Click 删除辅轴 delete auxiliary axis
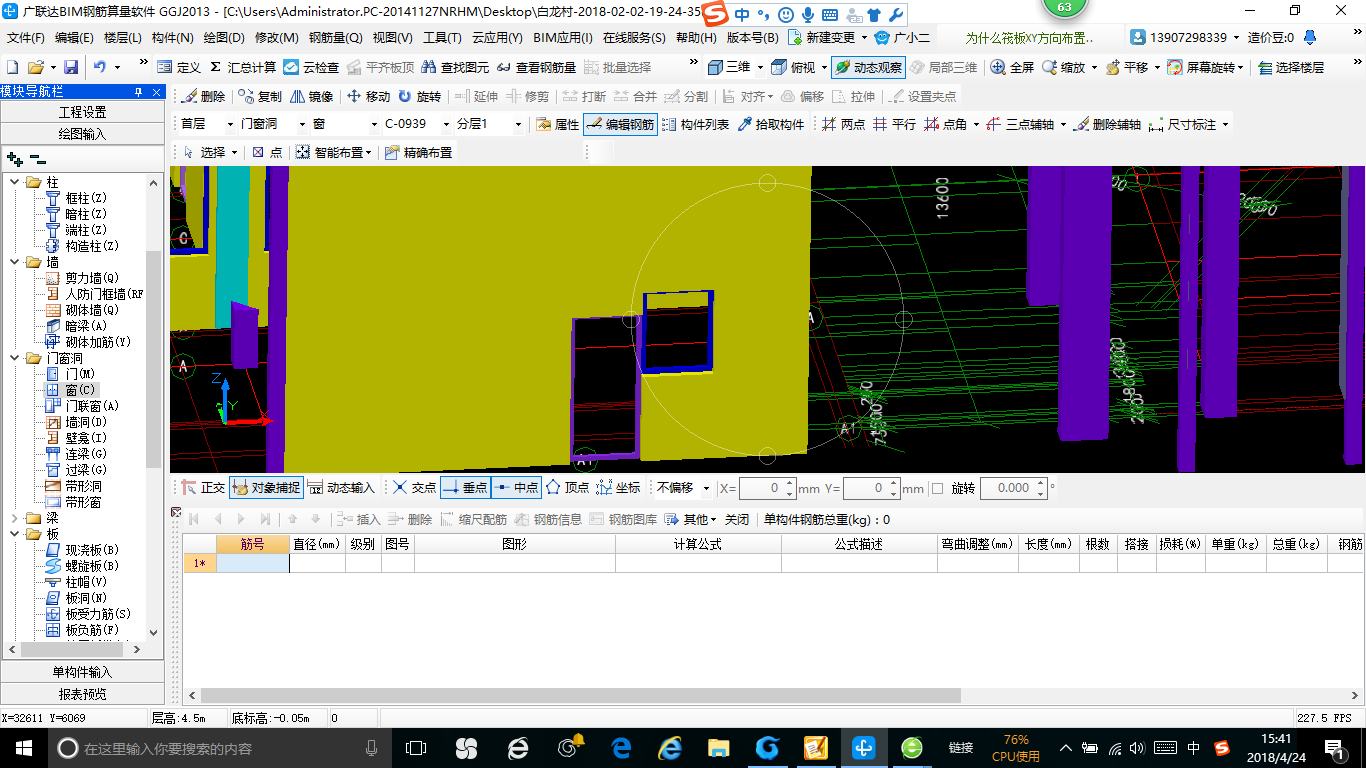 [x=1107, y=124]
